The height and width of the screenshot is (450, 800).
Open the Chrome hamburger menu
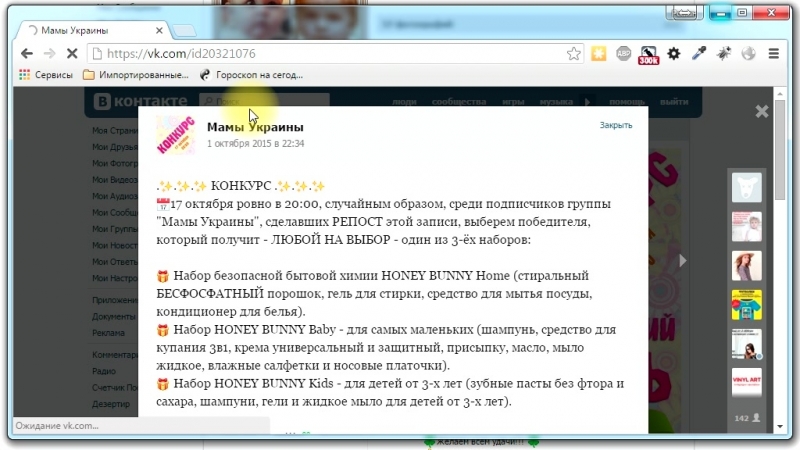[773, 53]
